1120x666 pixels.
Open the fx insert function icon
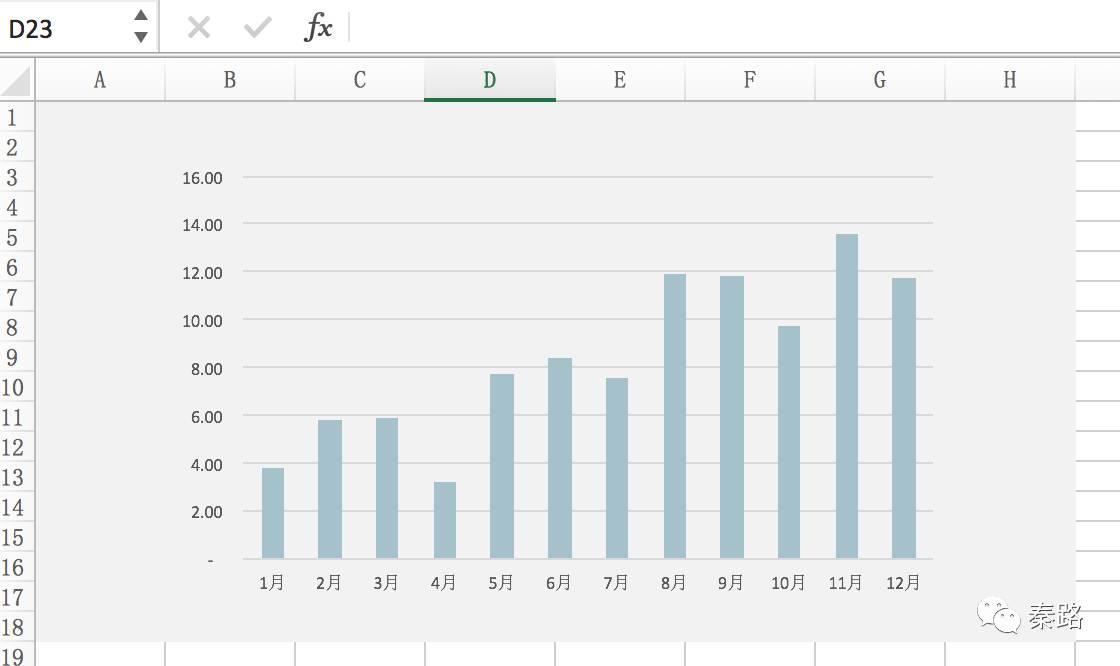coord(319,27)
